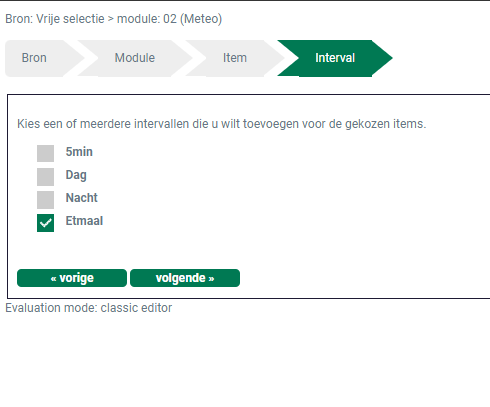Click 'module: 02 (Meteo)' breadcrumb text

pyautogui.click(x=169, y=19)
